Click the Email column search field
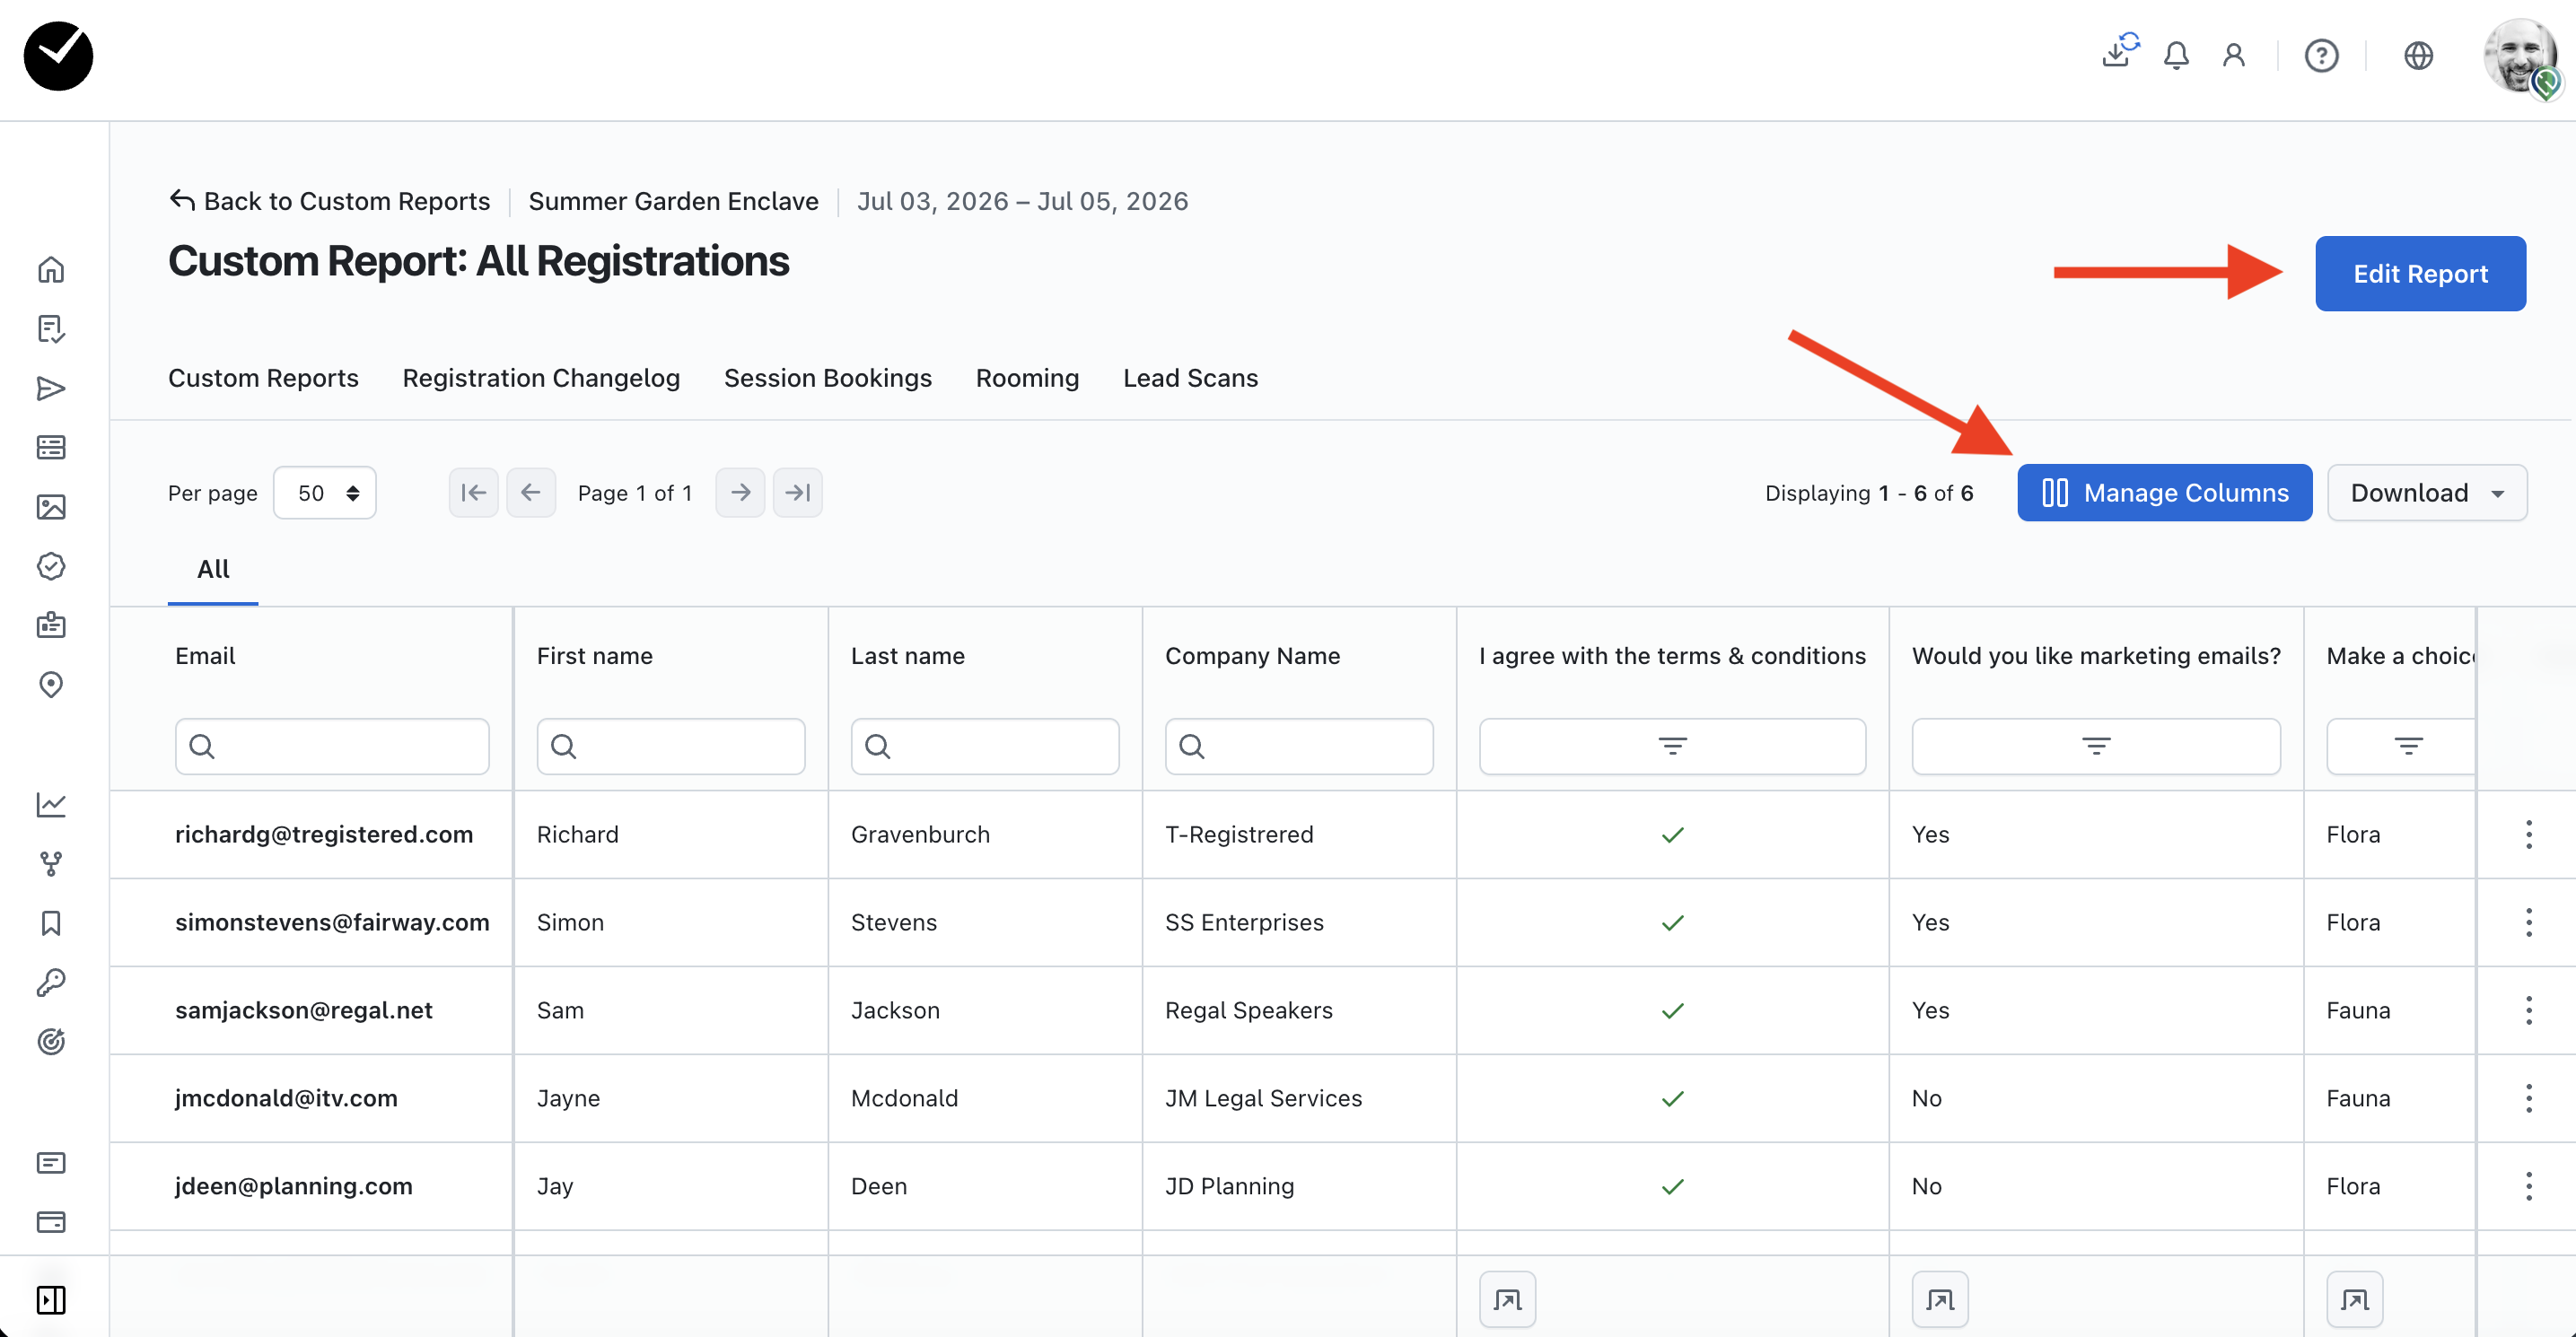Screen dimensions: 2576x1337 coord(332,746)
